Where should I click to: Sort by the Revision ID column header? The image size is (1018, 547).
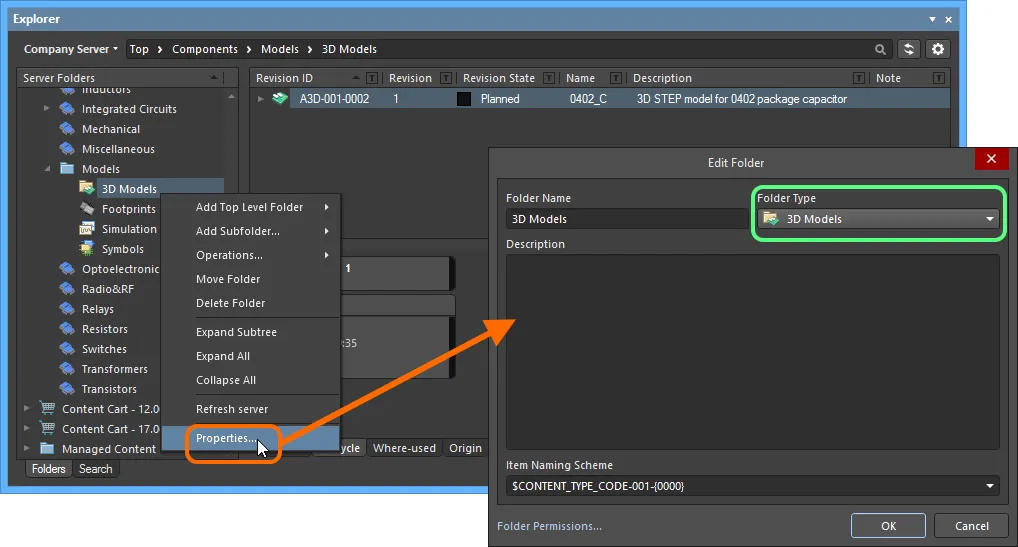click(284, 78)
